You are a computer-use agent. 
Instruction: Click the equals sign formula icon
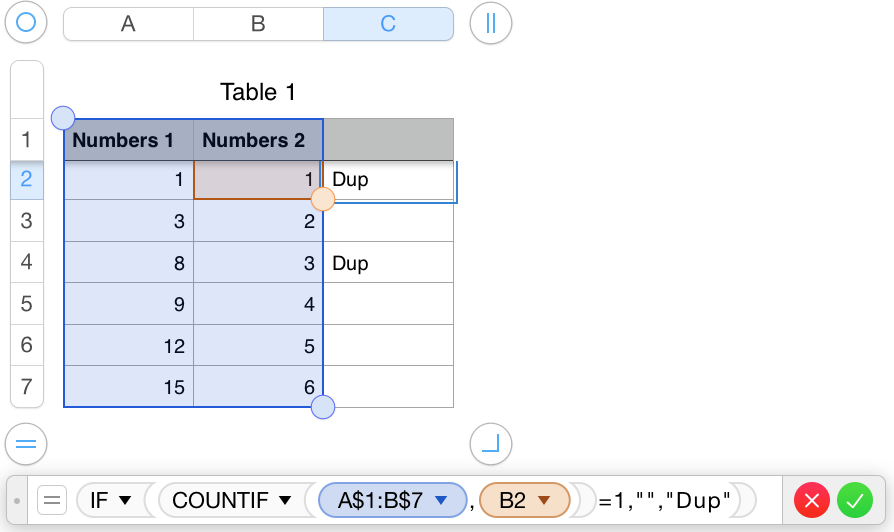52,499
